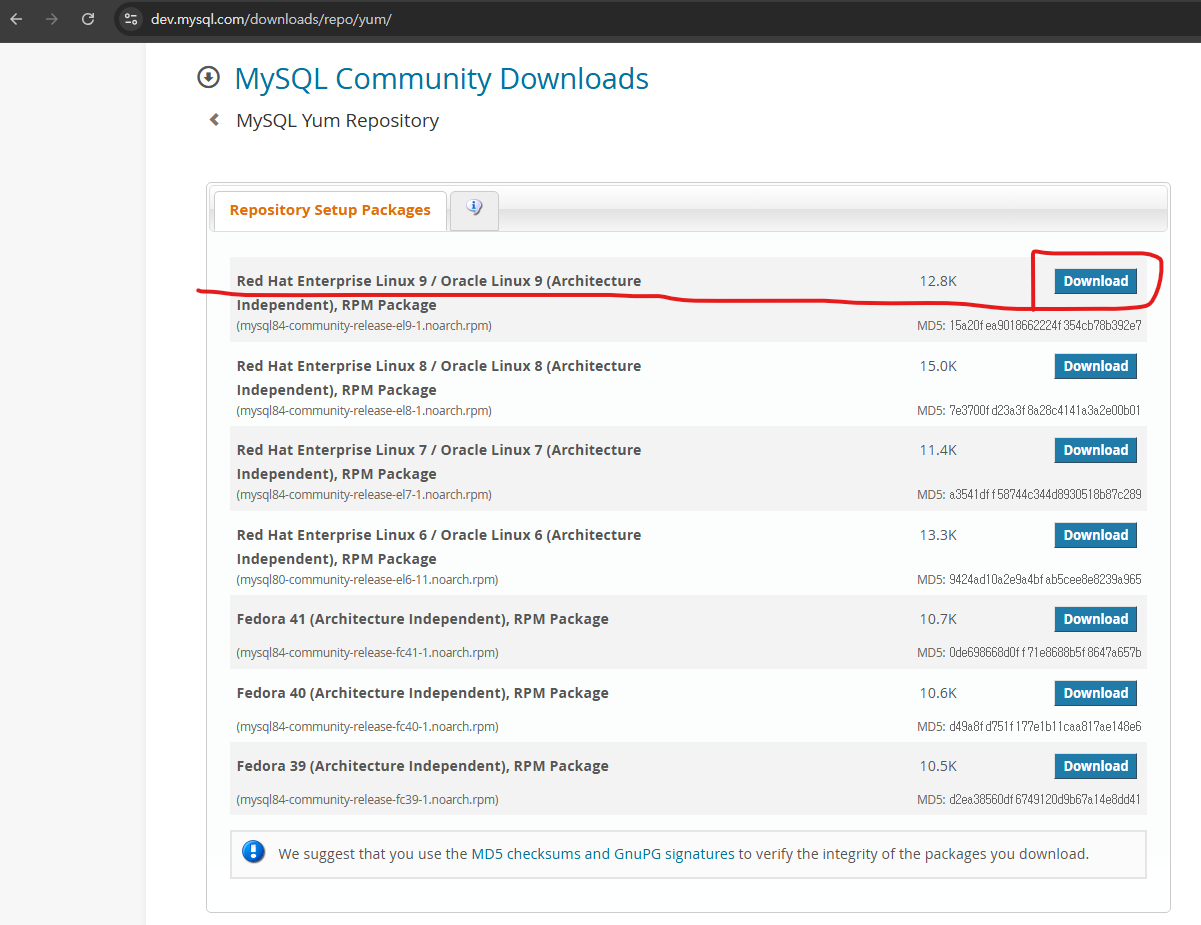Click the browser Back arrow

16,19
